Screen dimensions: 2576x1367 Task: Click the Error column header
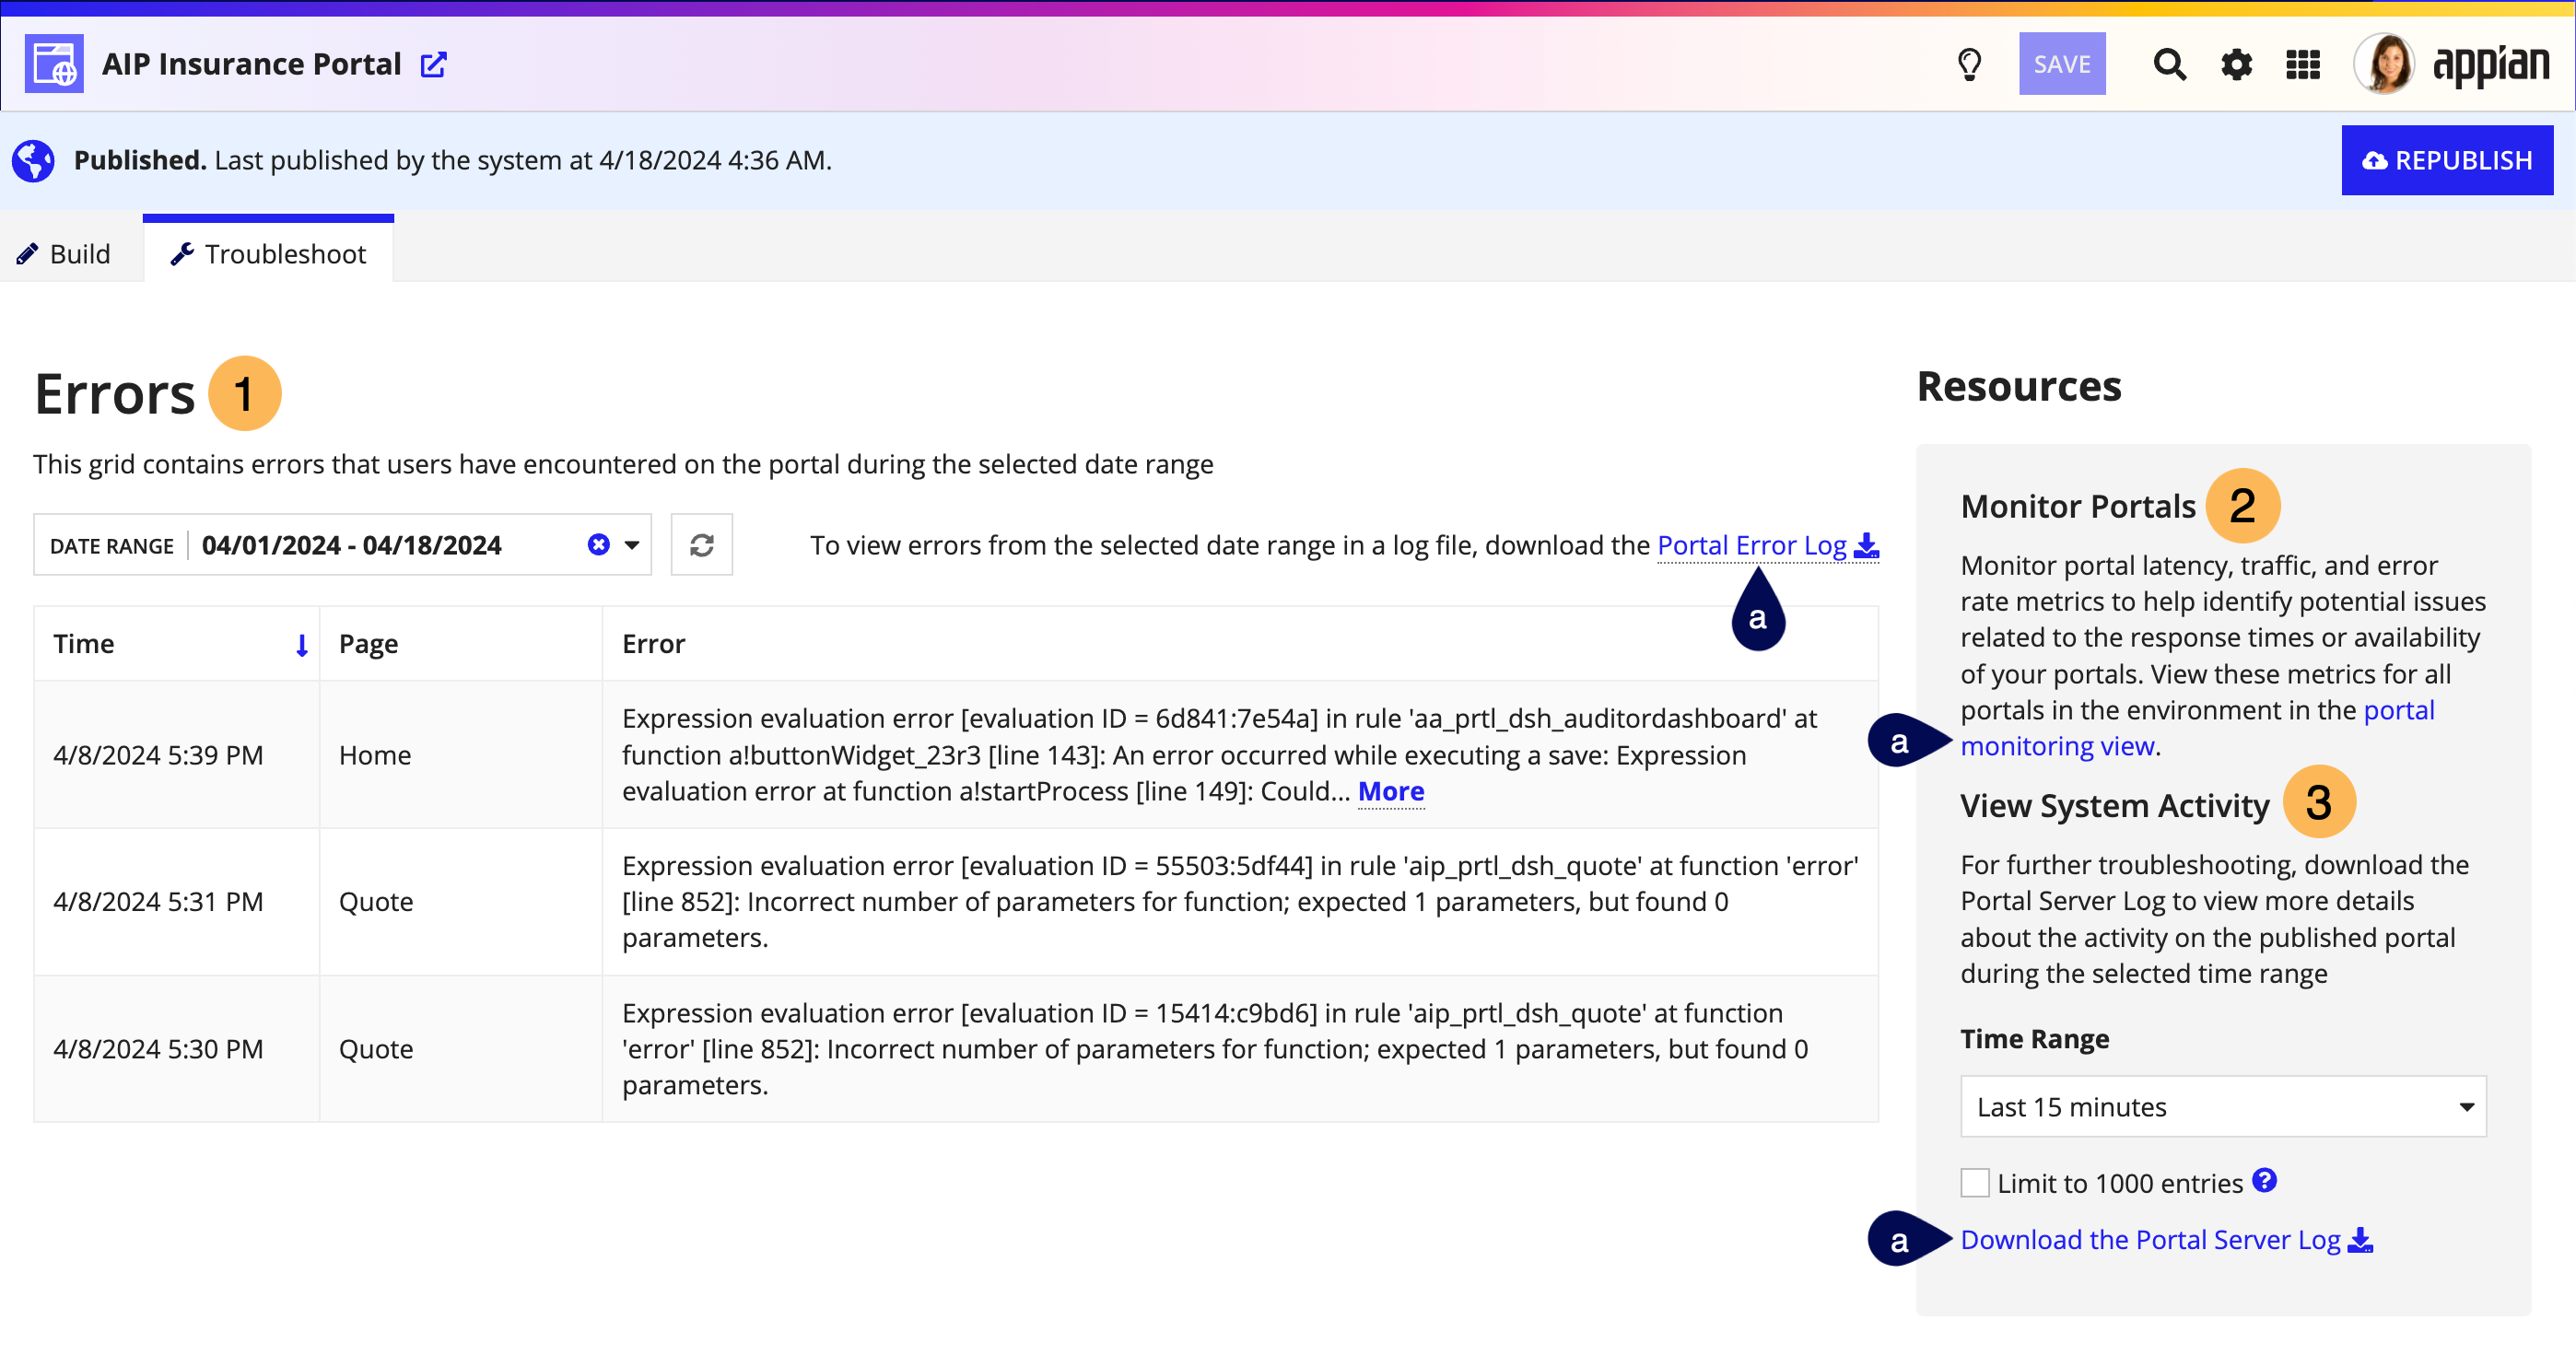click(1240, 644)
